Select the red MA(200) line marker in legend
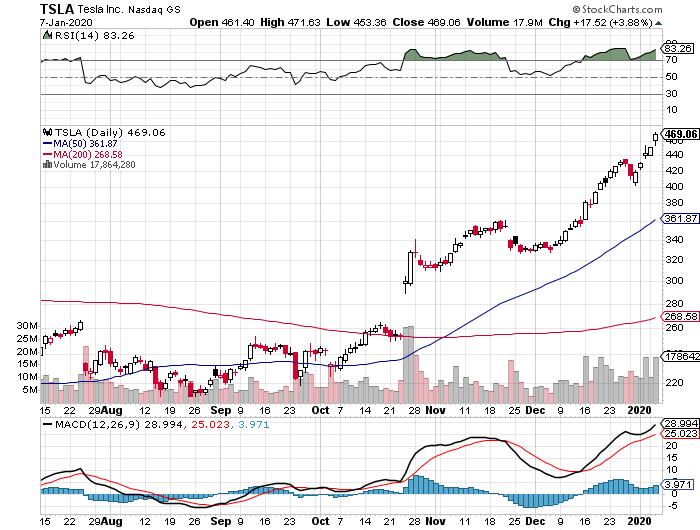The width and height of the screenshot is (700, 530). click(47, 154)
